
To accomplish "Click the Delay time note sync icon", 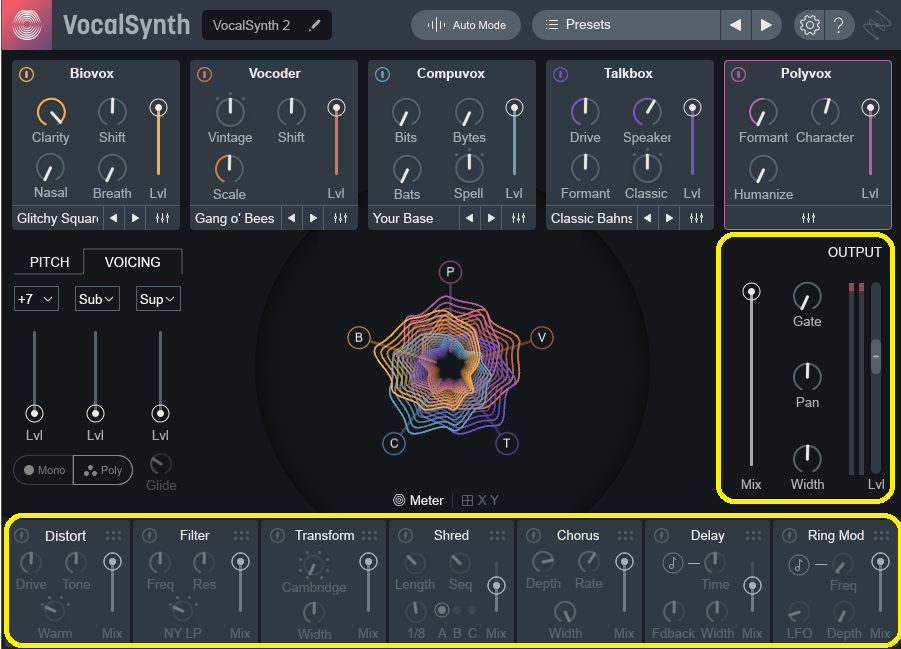I will [672, 563].
